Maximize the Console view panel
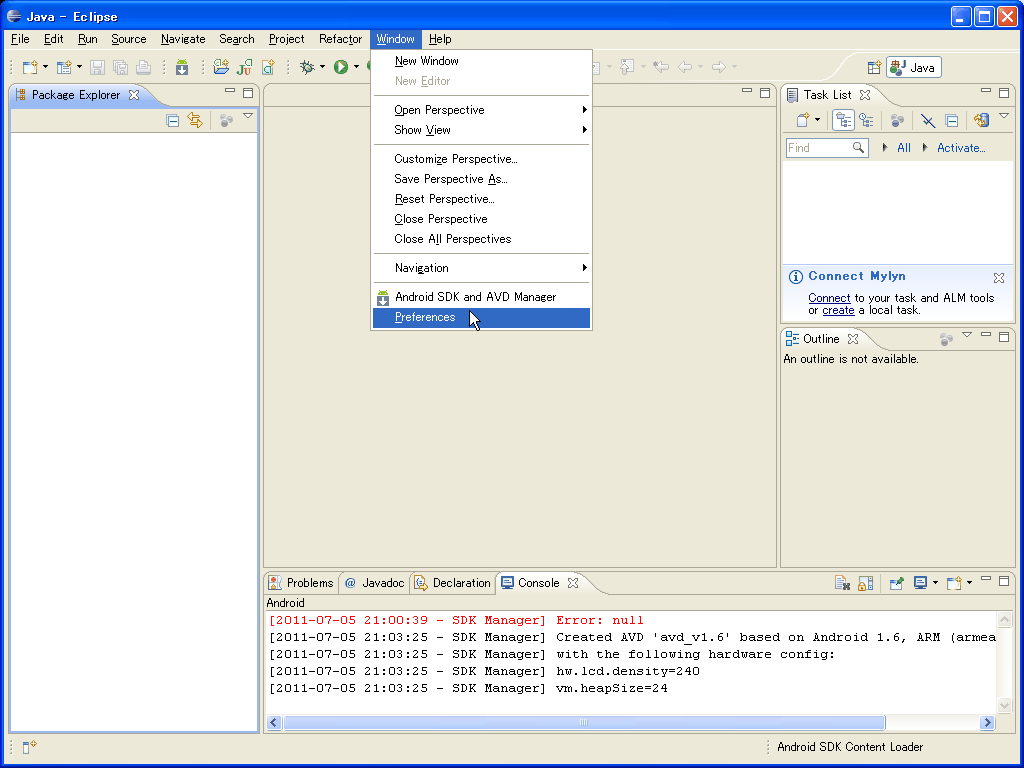The image size is (1024, 768). click(x=1004, y=580)
